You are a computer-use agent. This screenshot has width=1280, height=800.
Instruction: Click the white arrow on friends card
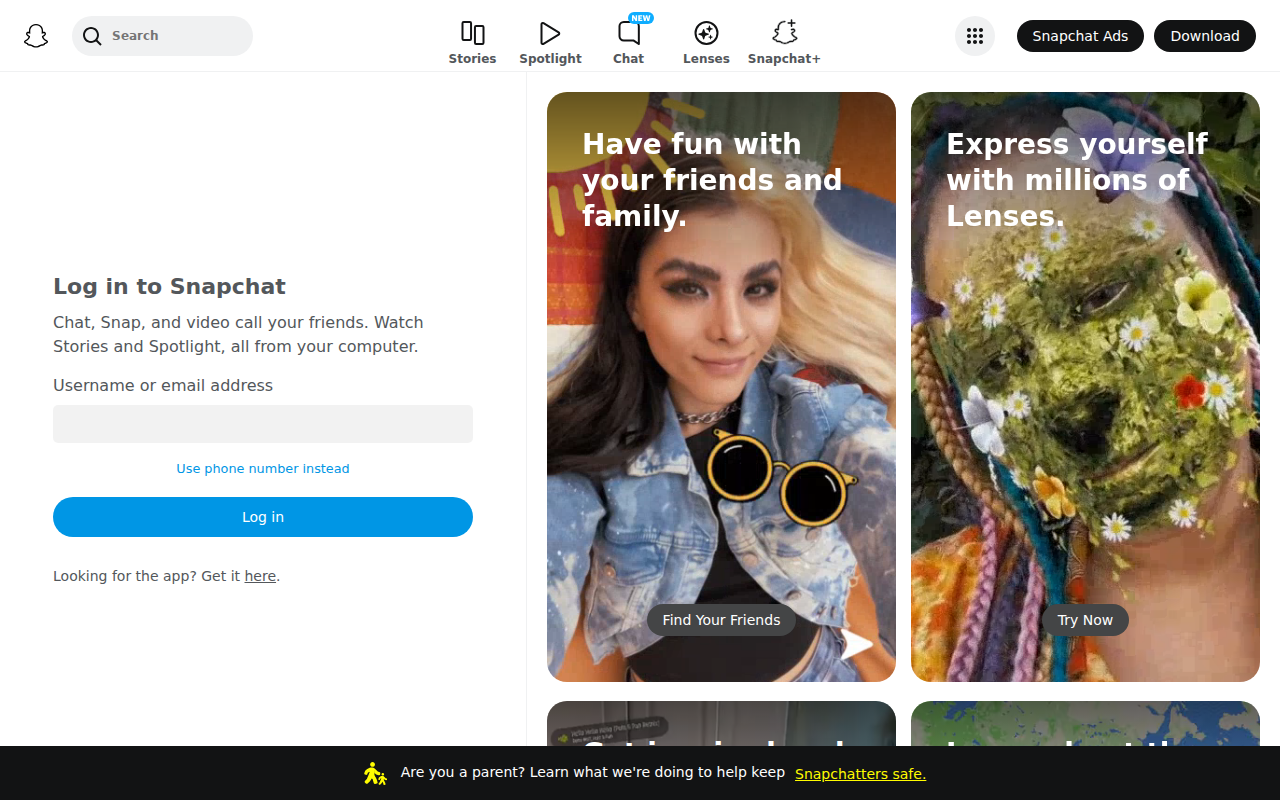(x=857, y=645)
